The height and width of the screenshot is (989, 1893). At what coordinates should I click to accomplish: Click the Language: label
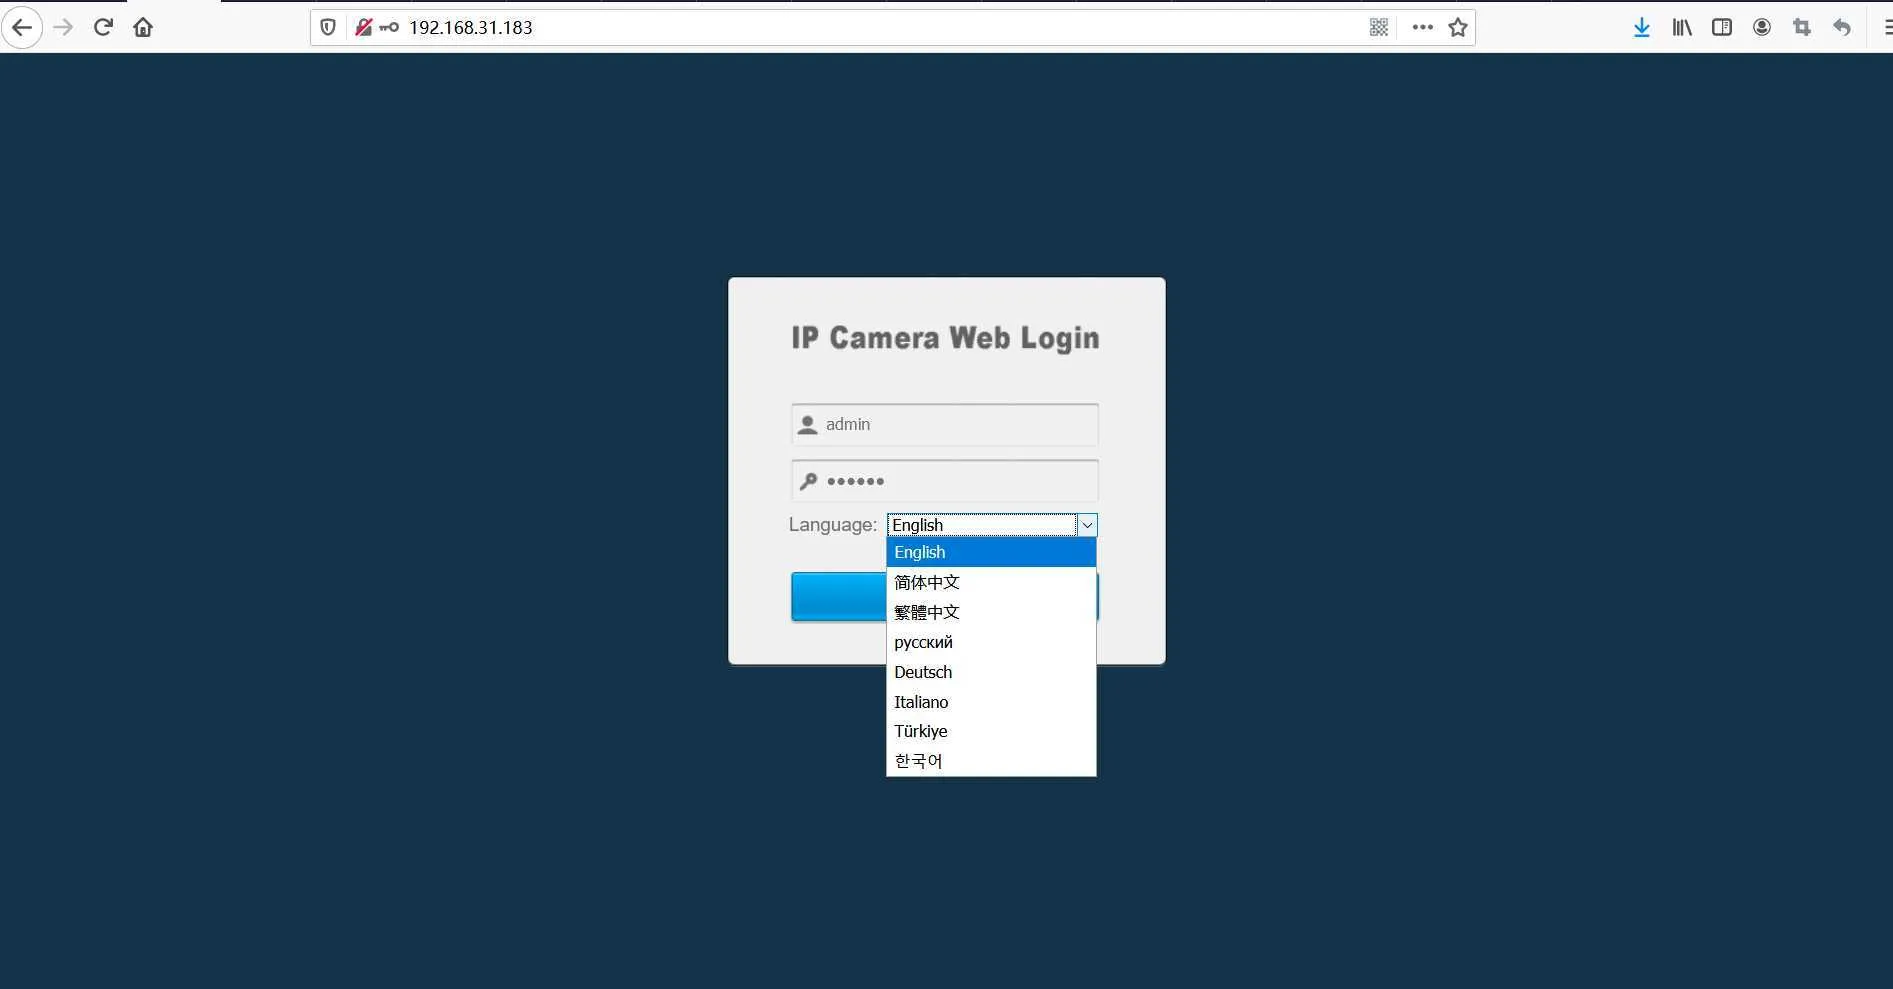point(832,525)
